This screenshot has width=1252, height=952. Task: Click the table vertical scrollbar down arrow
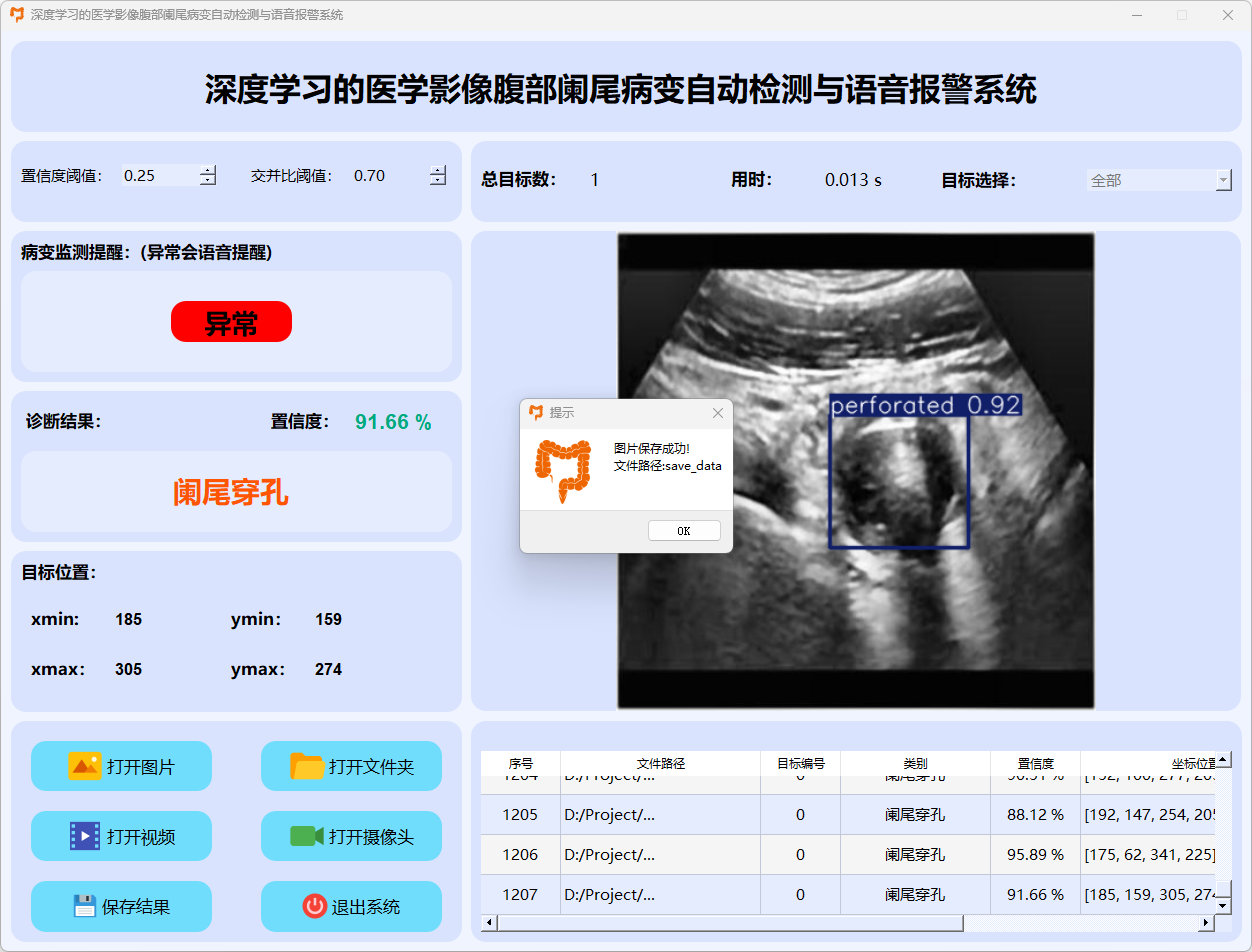click(1223, 906)
